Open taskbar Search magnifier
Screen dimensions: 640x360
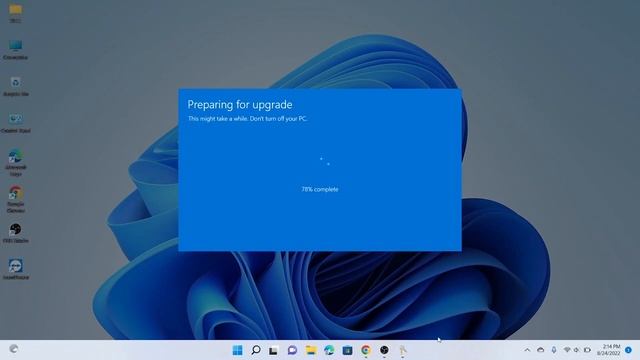(x=256, y=350)
